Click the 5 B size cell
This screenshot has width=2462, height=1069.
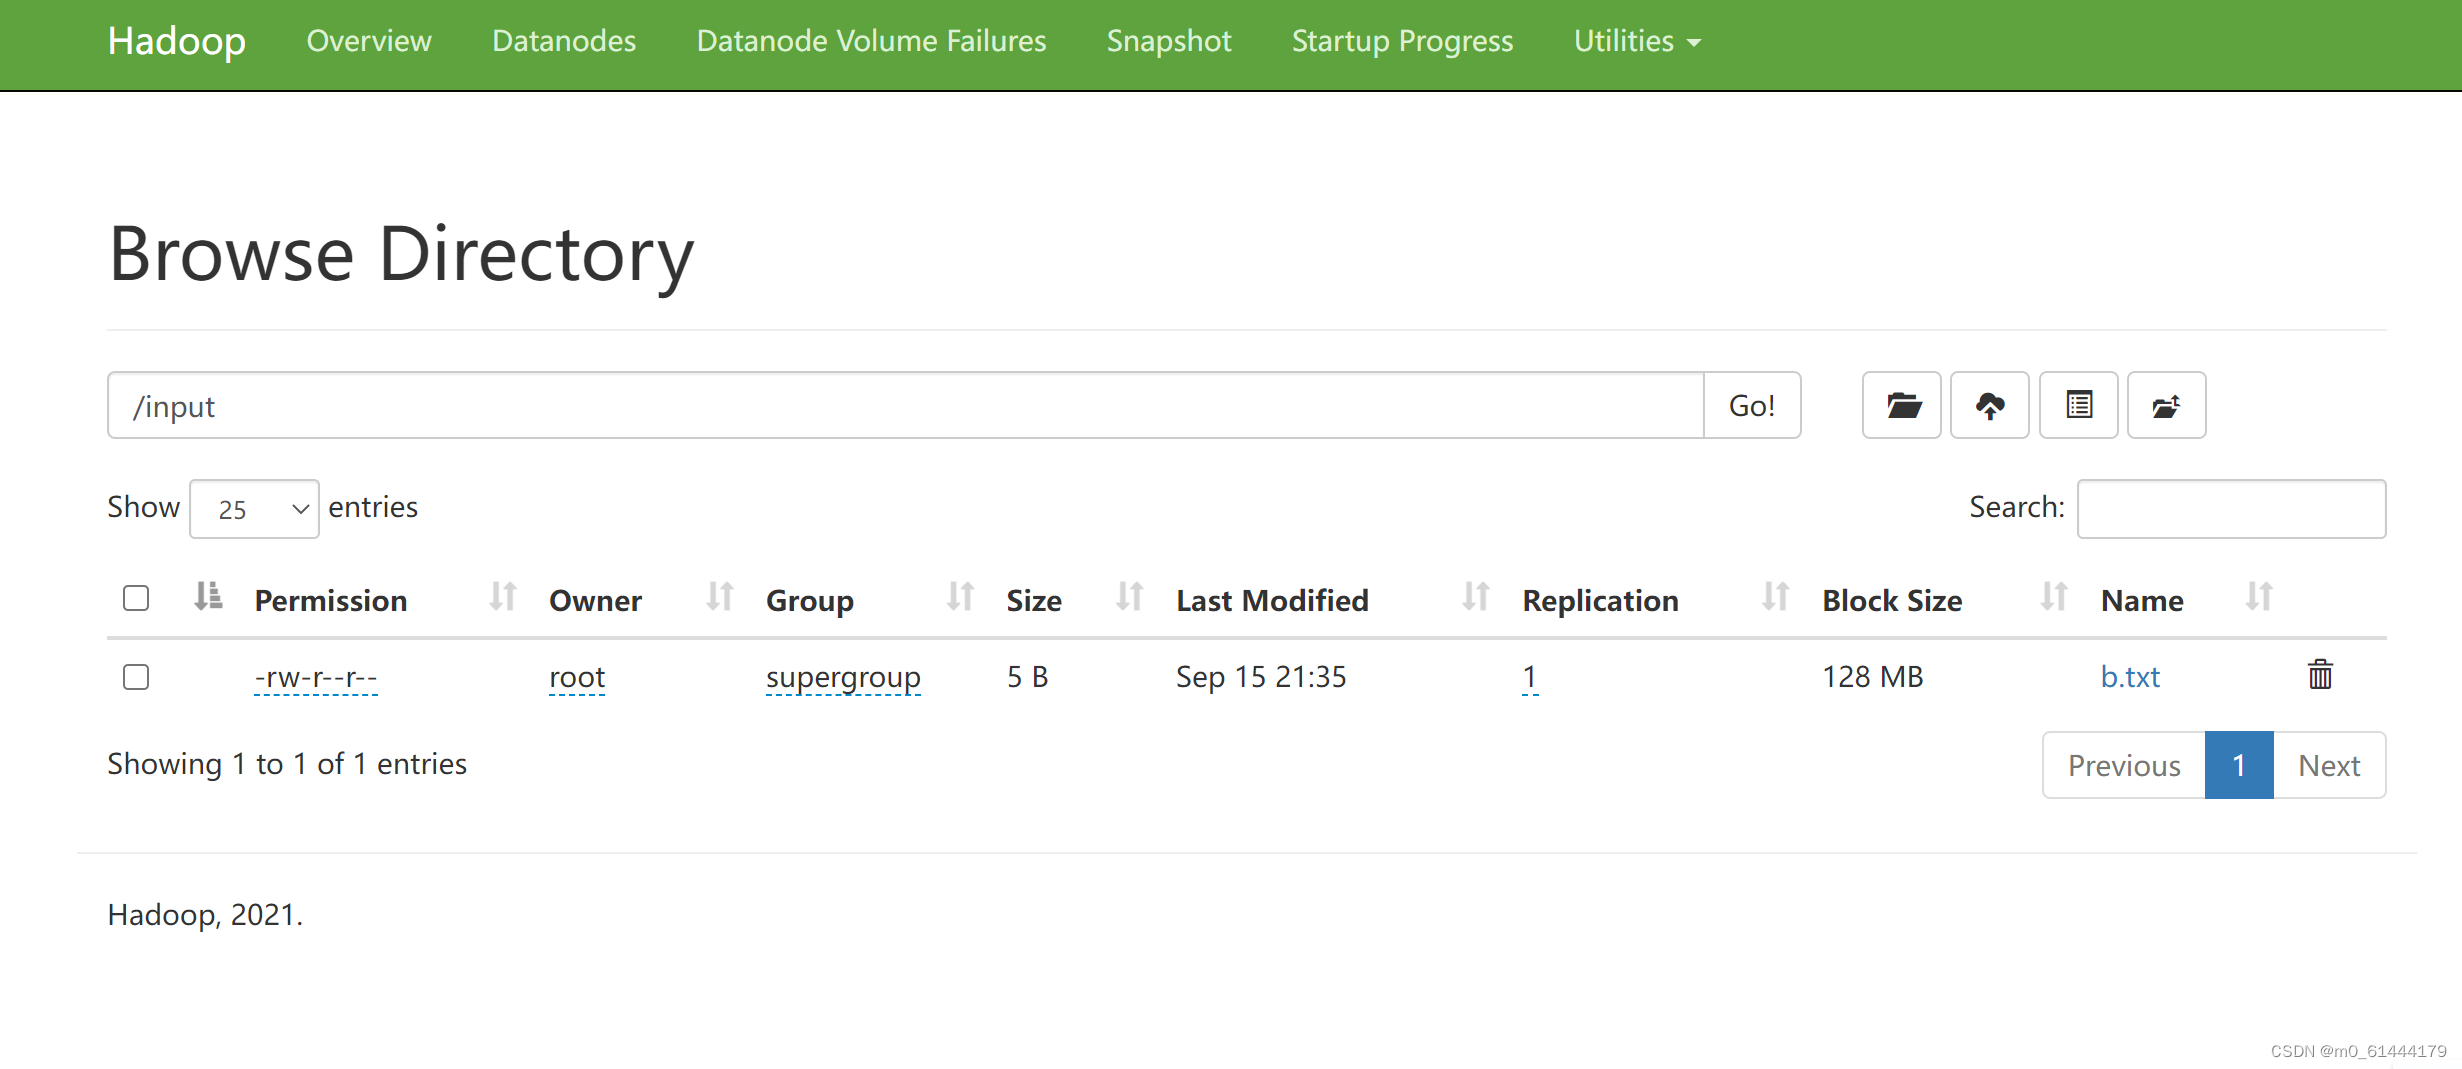(1027, 677)
